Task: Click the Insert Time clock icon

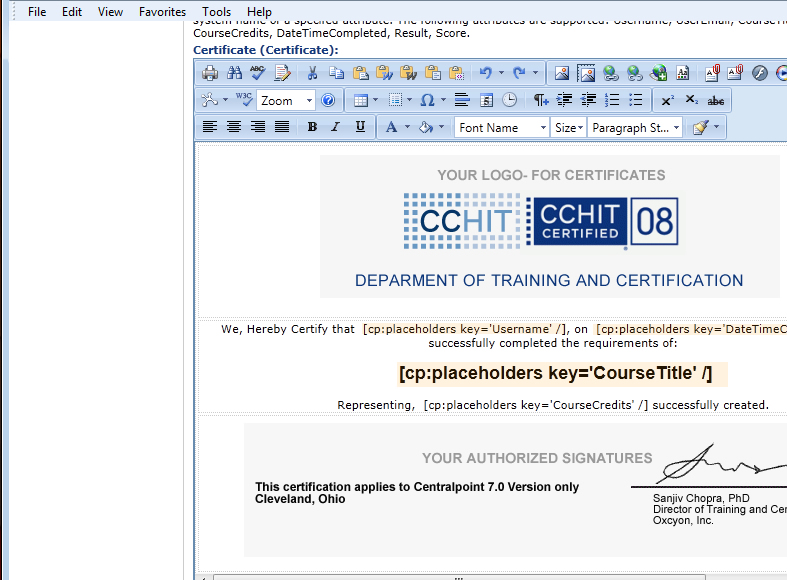Action: (510, 100)
